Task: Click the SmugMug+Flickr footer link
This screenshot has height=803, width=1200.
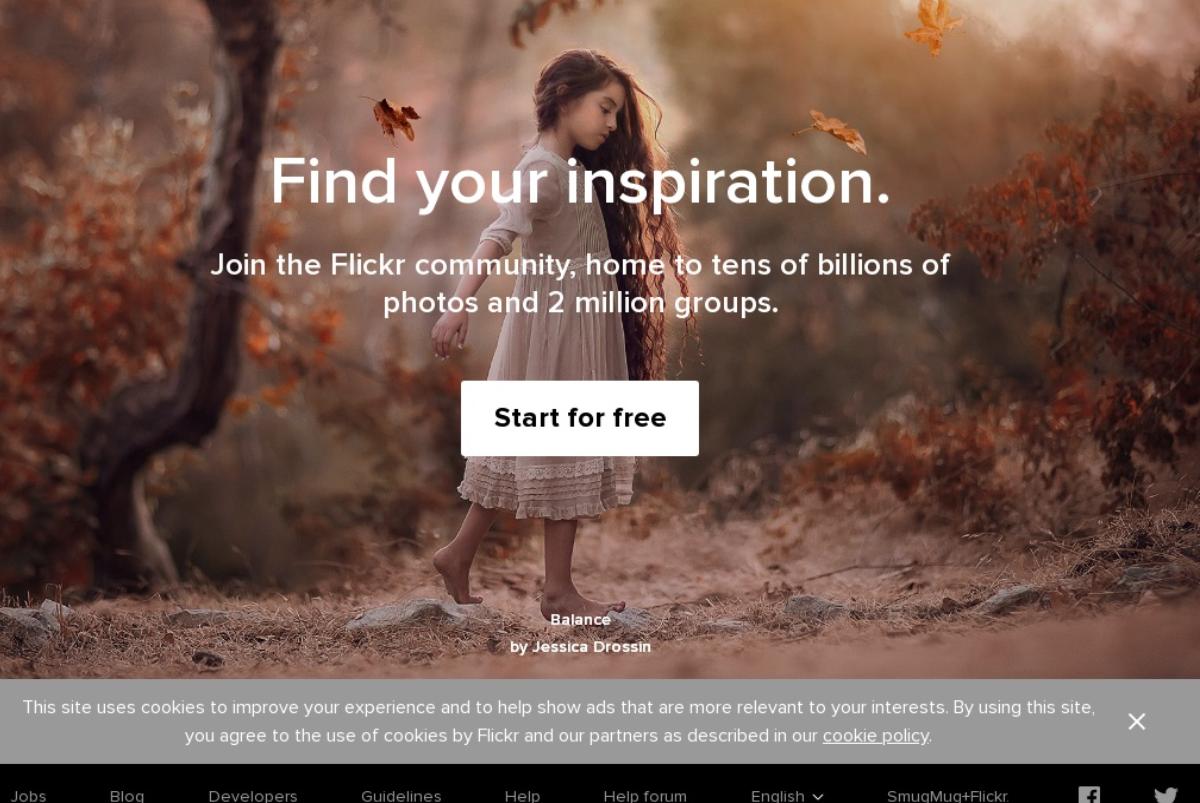Action: click(x=948, y=796)
